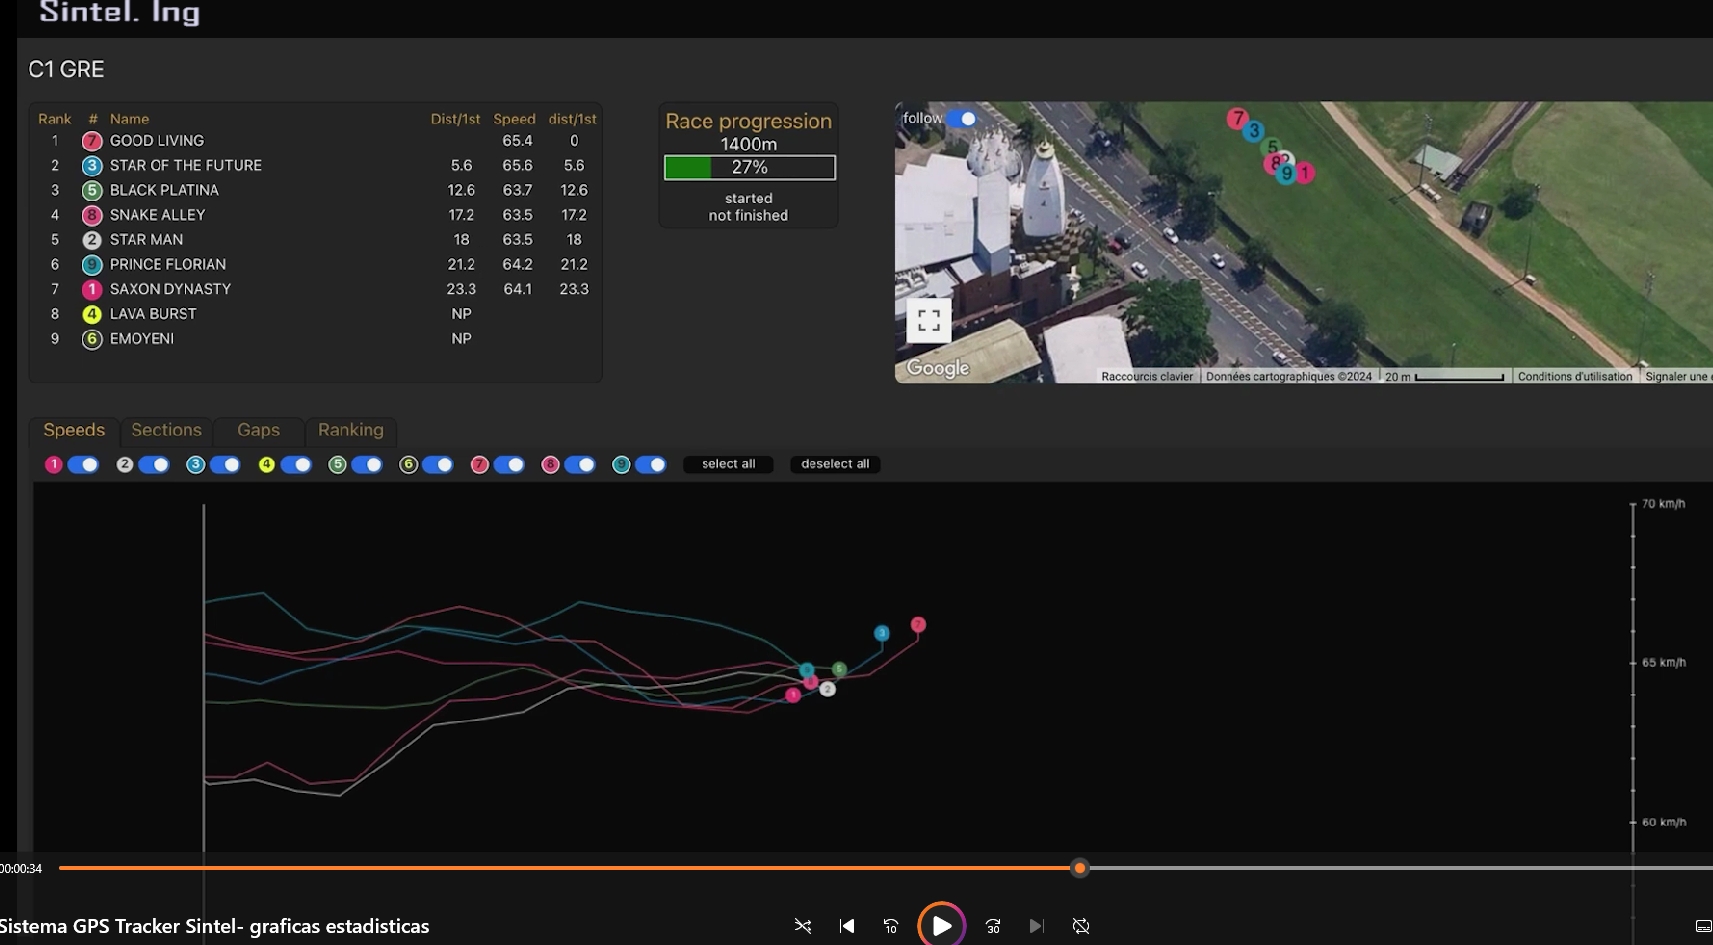Click the number 2 badge beside STAR MAN
Image resolution: width=1713 pixels, height=945 pixels.
[91, 240]
